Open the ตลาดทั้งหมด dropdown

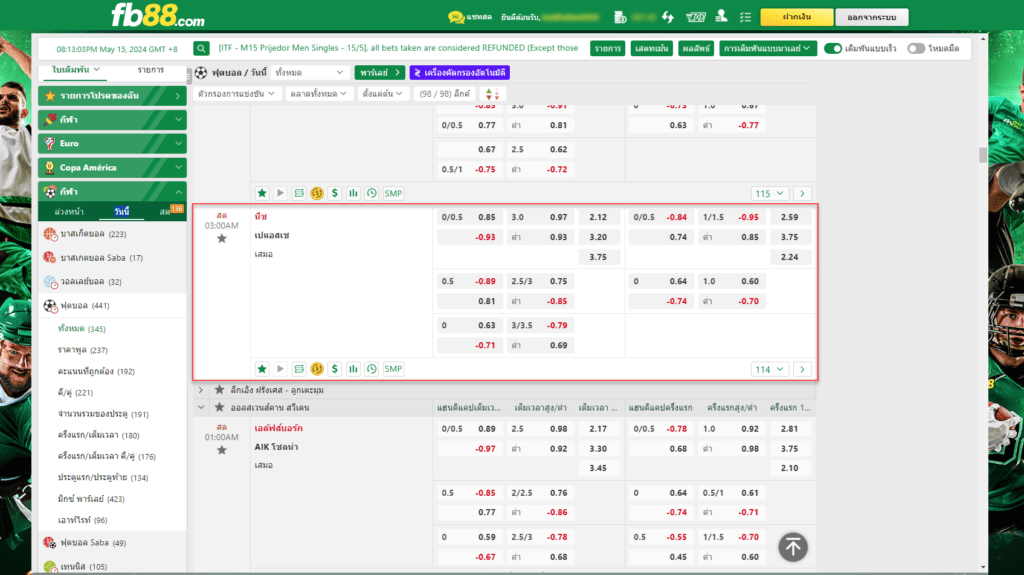coord(319,94)
